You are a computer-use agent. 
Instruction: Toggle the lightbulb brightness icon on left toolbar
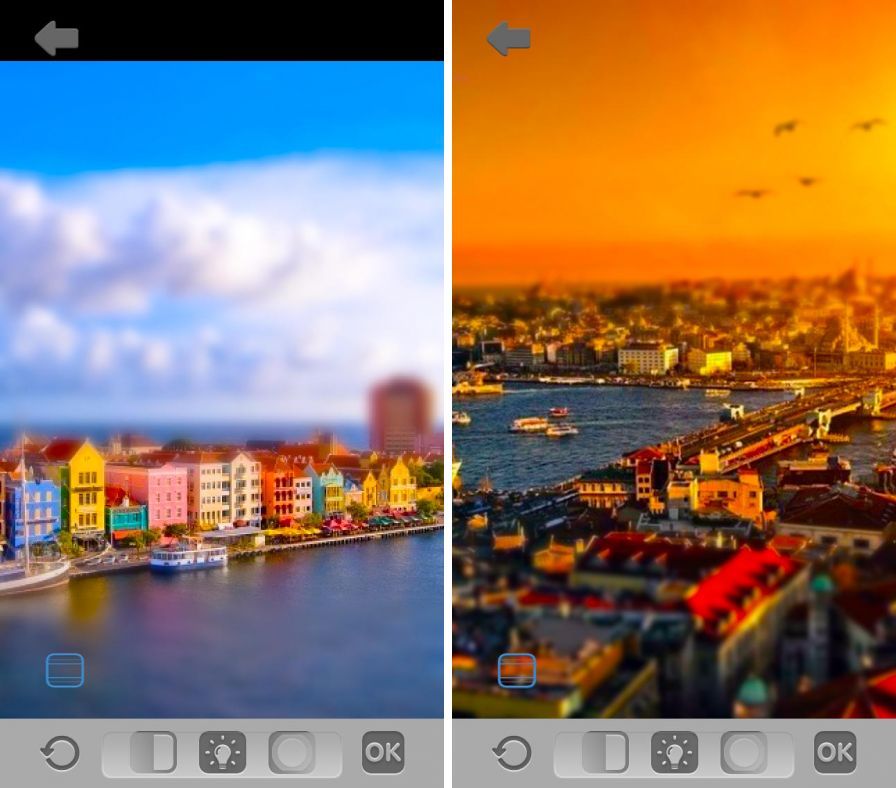point(222,752)
